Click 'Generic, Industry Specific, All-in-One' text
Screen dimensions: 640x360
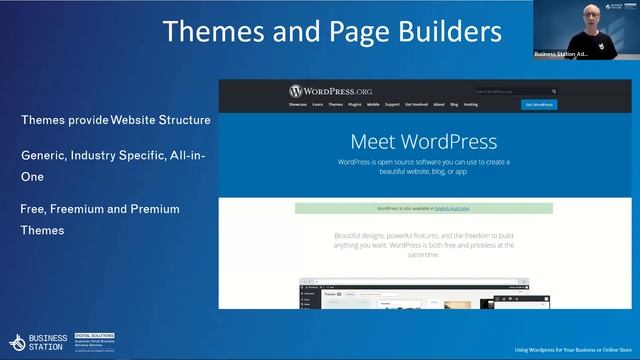coord(113,166)
